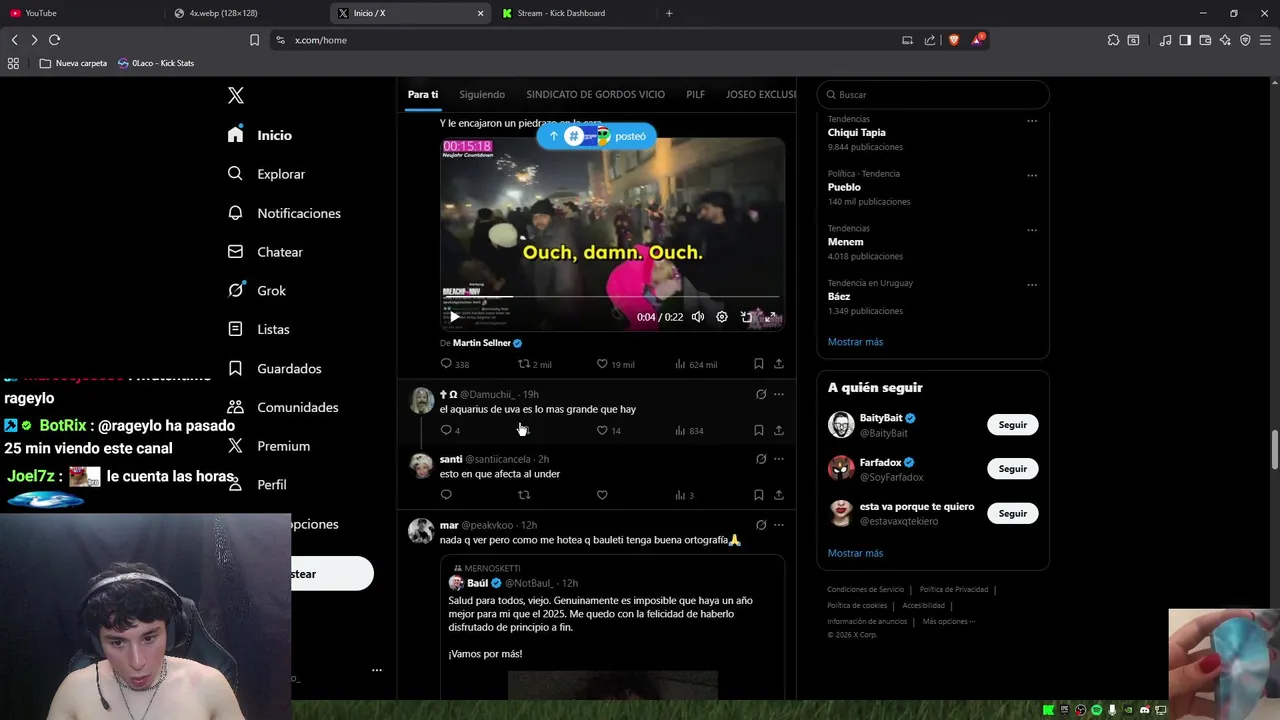Open Brave Rewards triangle icon
This screenshot has height=720, width=1280.
(x=977, y=40)
